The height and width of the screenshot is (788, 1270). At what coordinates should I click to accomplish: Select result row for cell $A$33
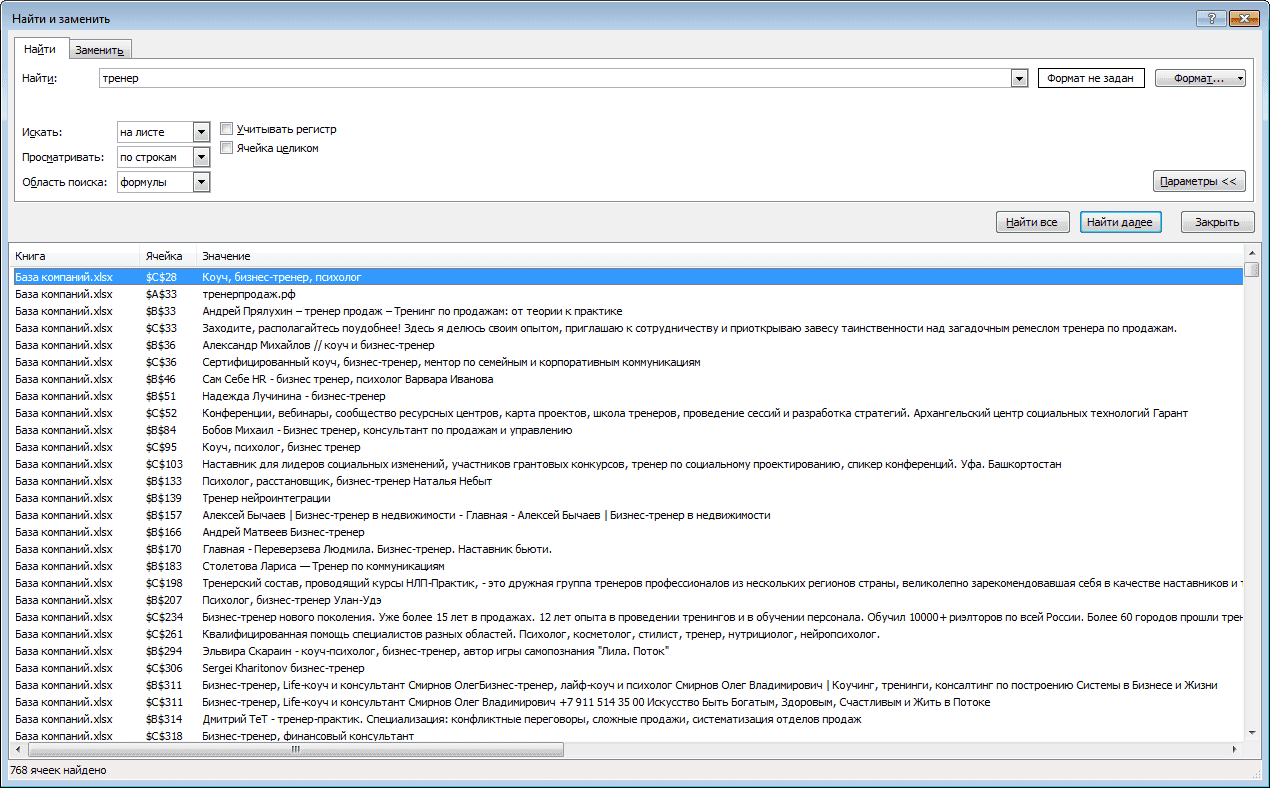pyautogui.click(x=627, y=294)
